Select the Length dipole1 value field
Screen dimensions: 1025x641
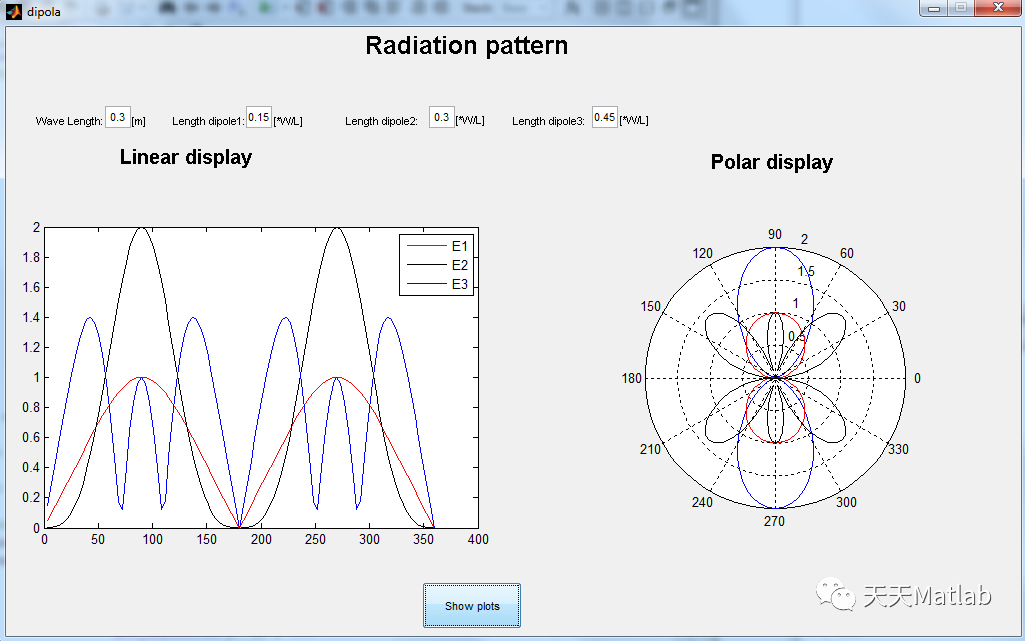(x=259, y=117)
